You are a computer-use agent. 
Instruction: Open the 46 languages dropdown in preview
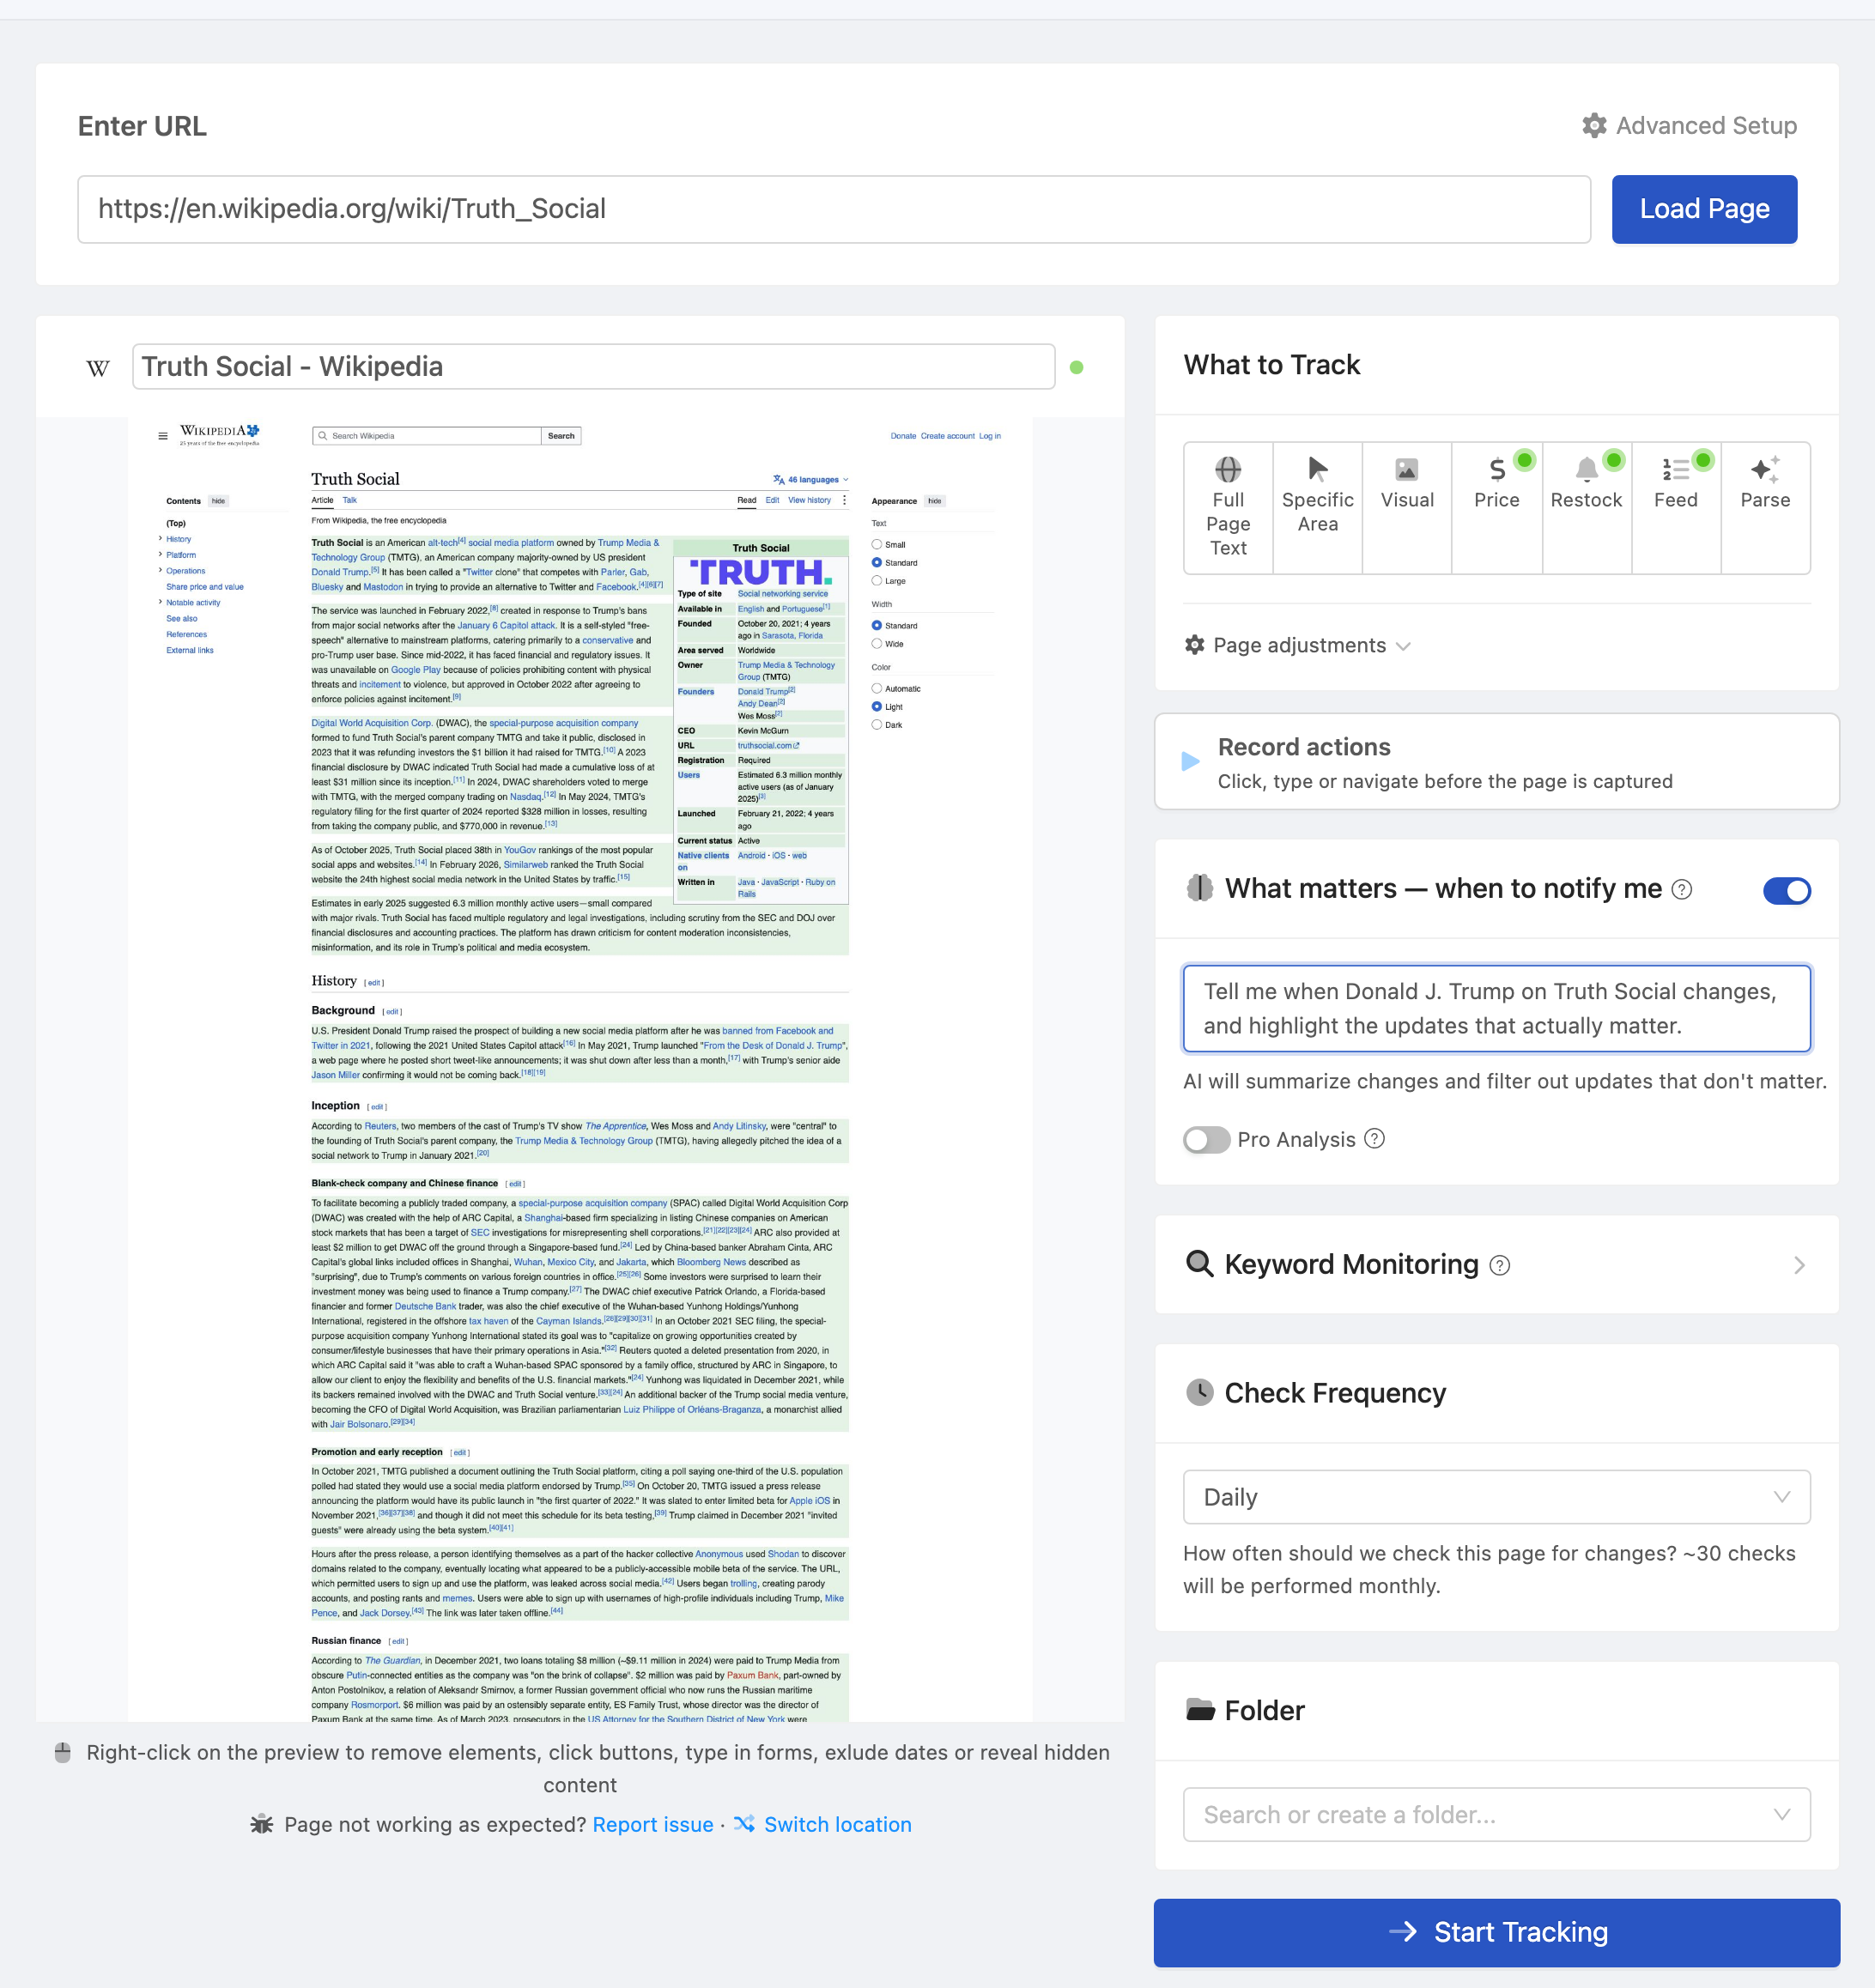click(811, 480)
